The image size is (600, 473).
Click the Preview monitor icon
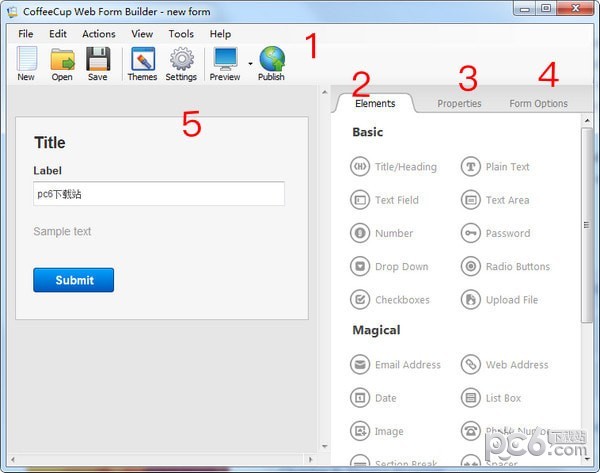(225, 64)
